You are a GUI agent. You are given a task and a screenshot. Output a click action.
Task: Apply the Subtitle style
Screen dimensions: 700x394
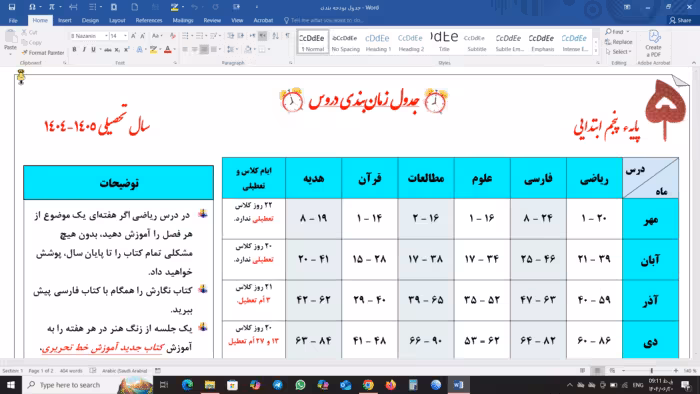click(x=476, y=42)
